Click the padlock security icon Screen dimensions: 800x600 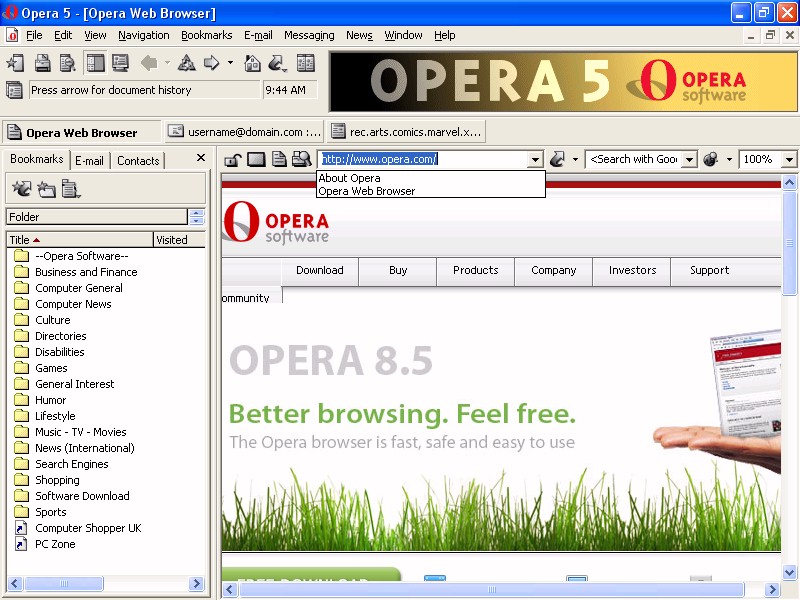(x=232, y=160)
